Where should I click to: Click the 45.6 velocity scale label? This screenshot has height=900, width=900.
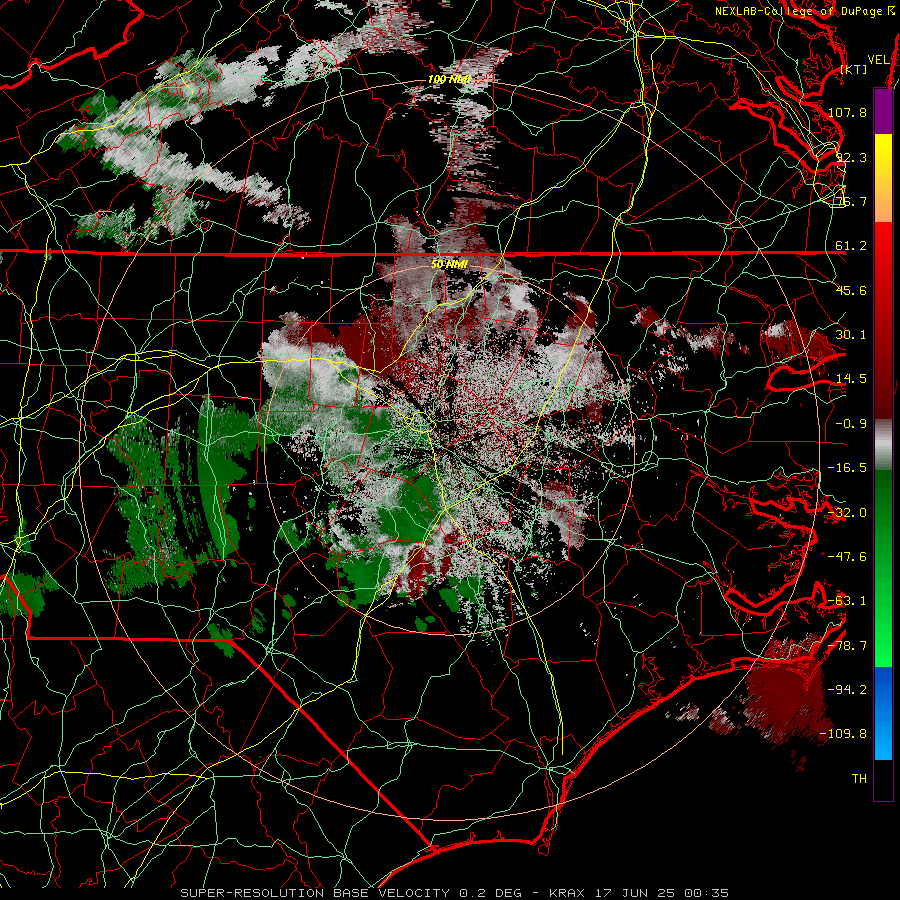[x=851, y=290]
